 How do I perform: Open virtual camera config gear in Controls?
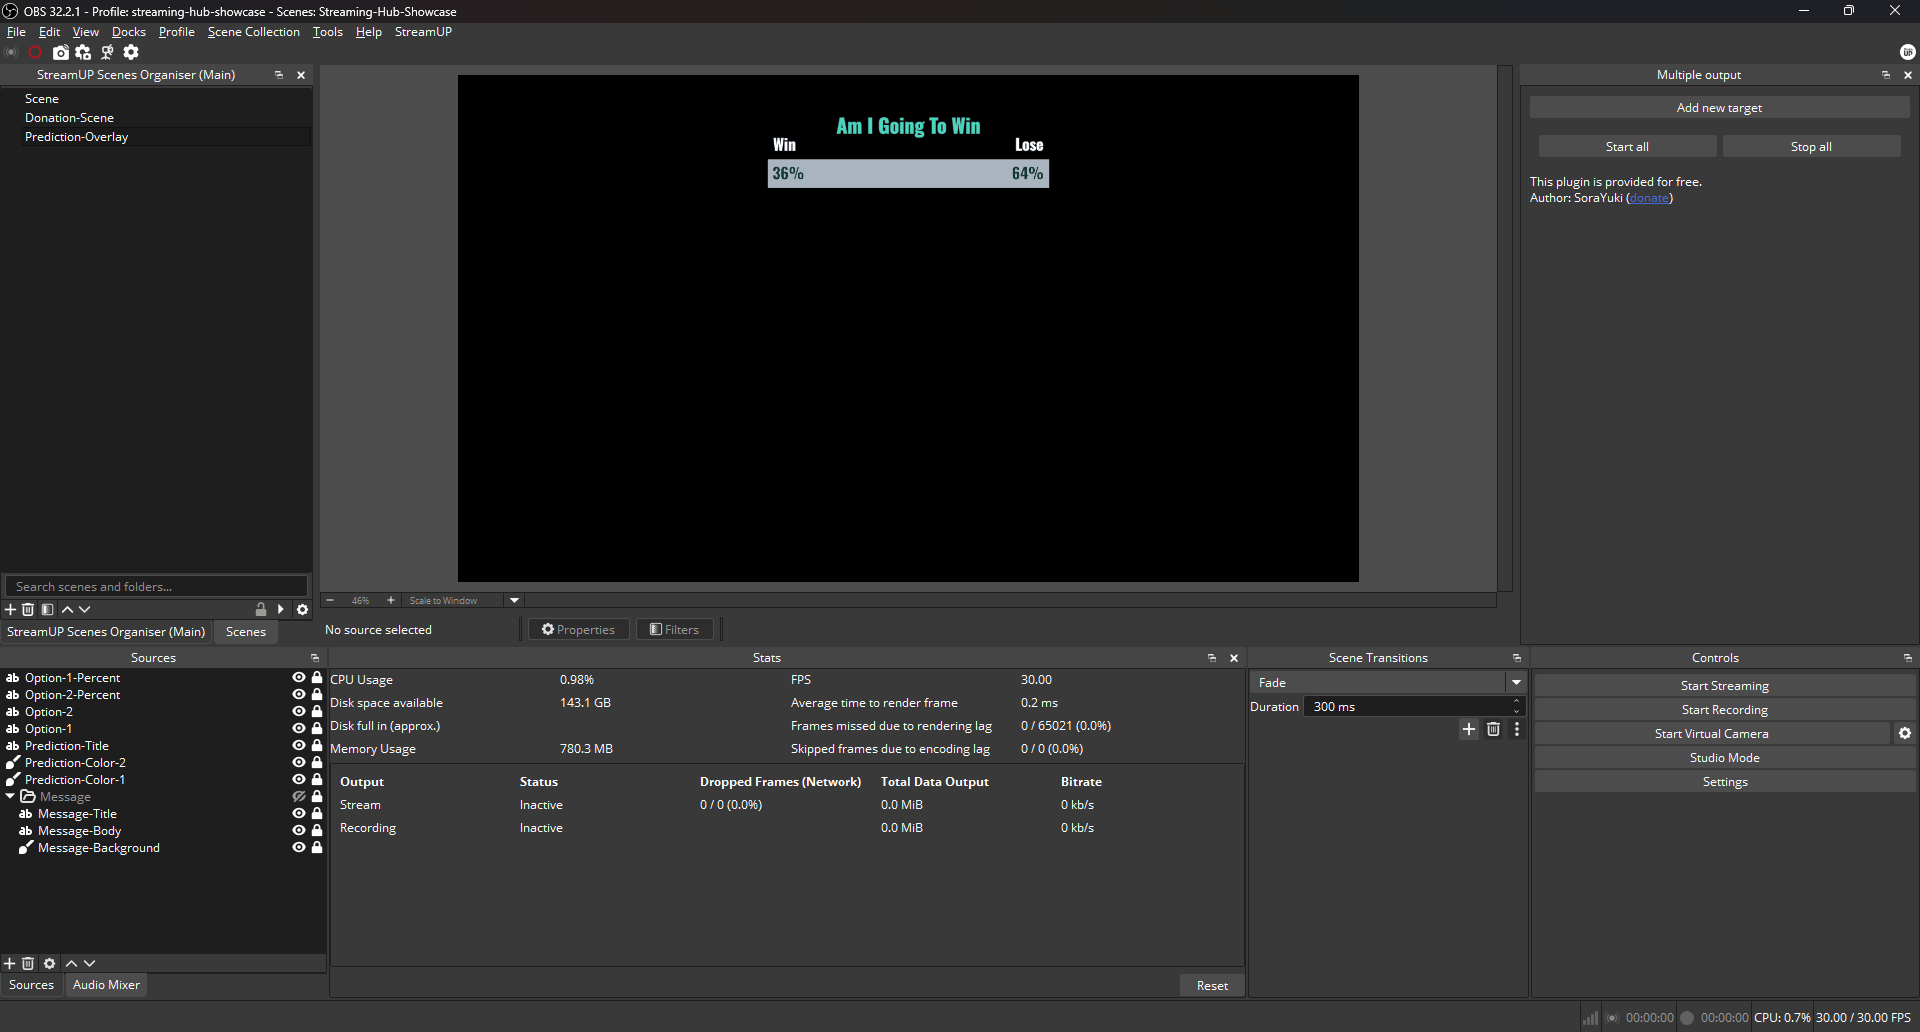1905,733
